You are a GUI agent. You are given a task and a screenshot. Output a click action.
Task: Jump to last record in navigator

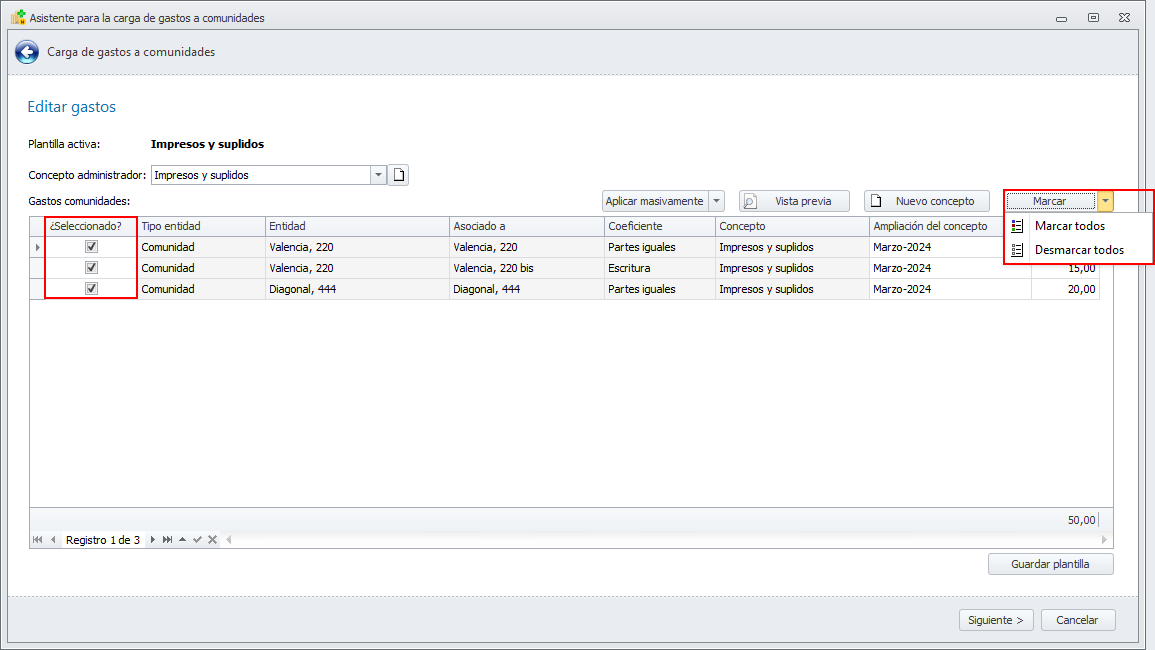click(x=167, y=540)
